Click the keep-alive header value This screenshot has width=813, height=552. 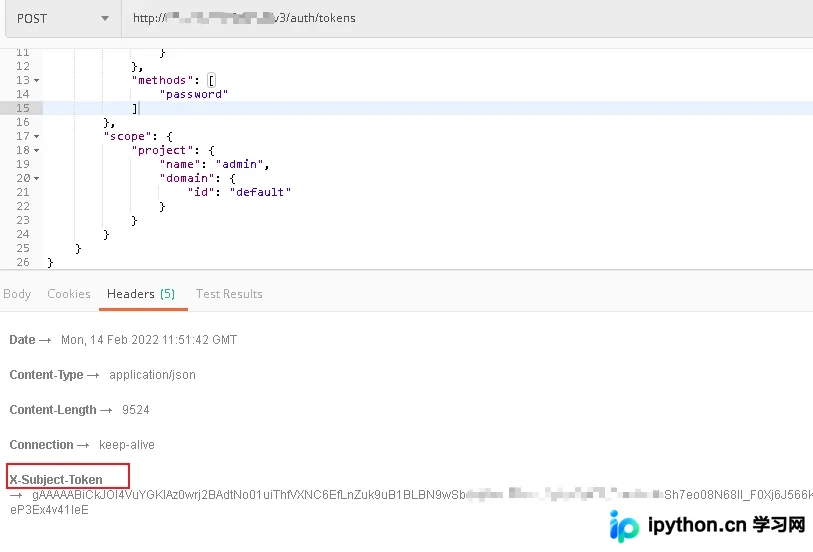point(127,445)
